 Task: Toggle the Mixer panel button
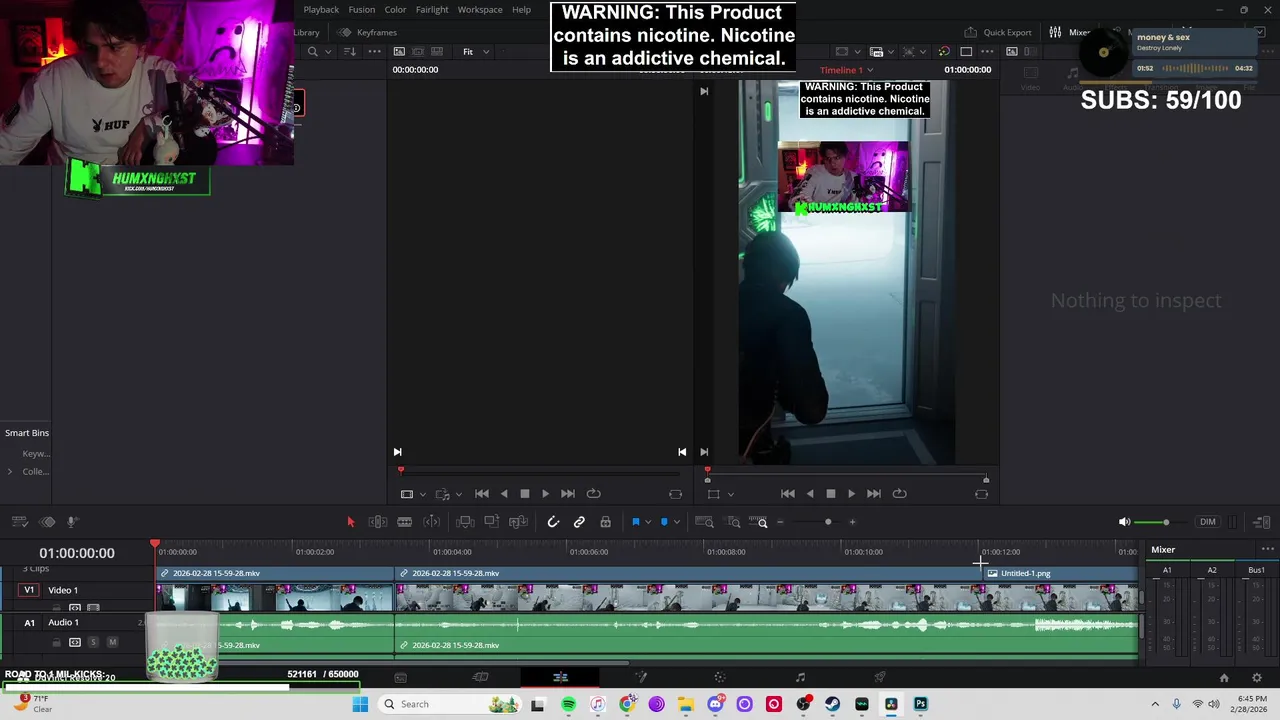tap(1070, 32)
